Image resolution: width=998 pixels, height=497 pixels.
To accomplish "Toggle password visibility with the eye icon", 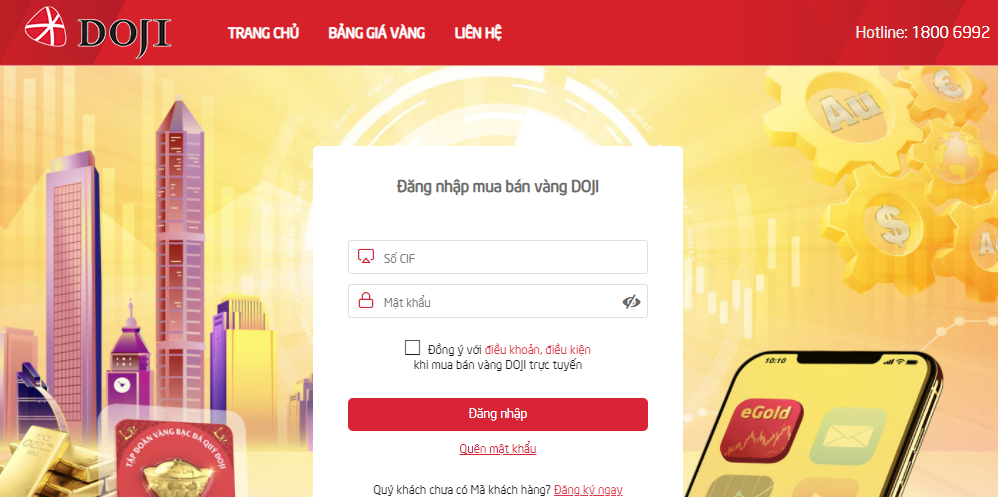I will coord(631,302).
